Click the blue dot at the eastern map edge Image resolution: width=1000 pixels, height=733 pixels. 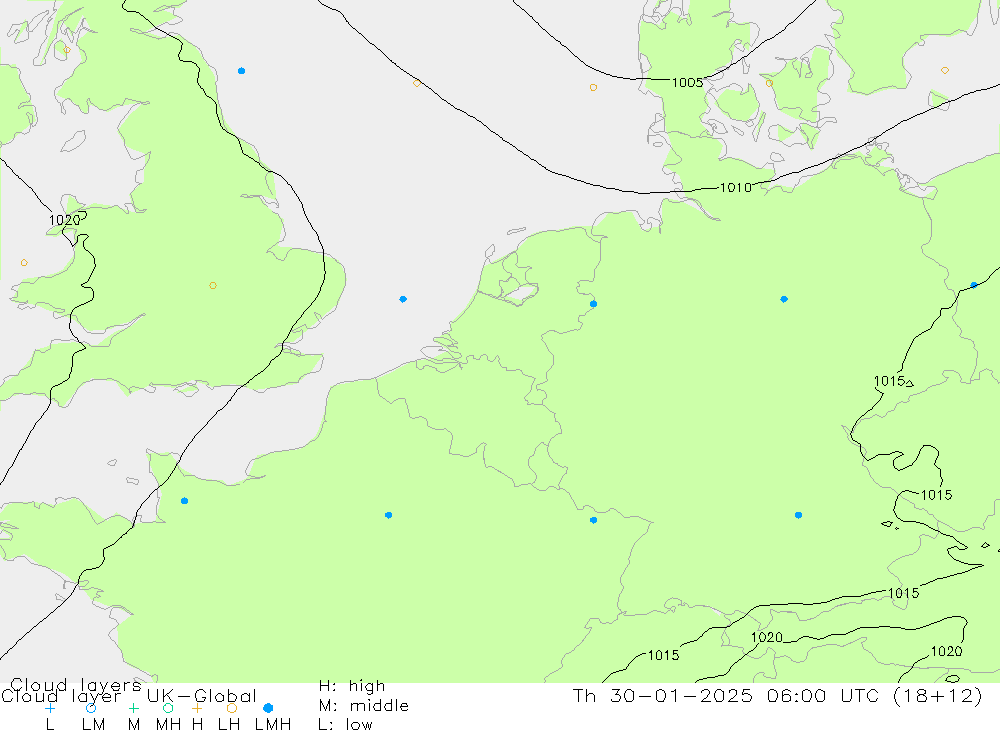pyautogui.click(x=974, y=285)
